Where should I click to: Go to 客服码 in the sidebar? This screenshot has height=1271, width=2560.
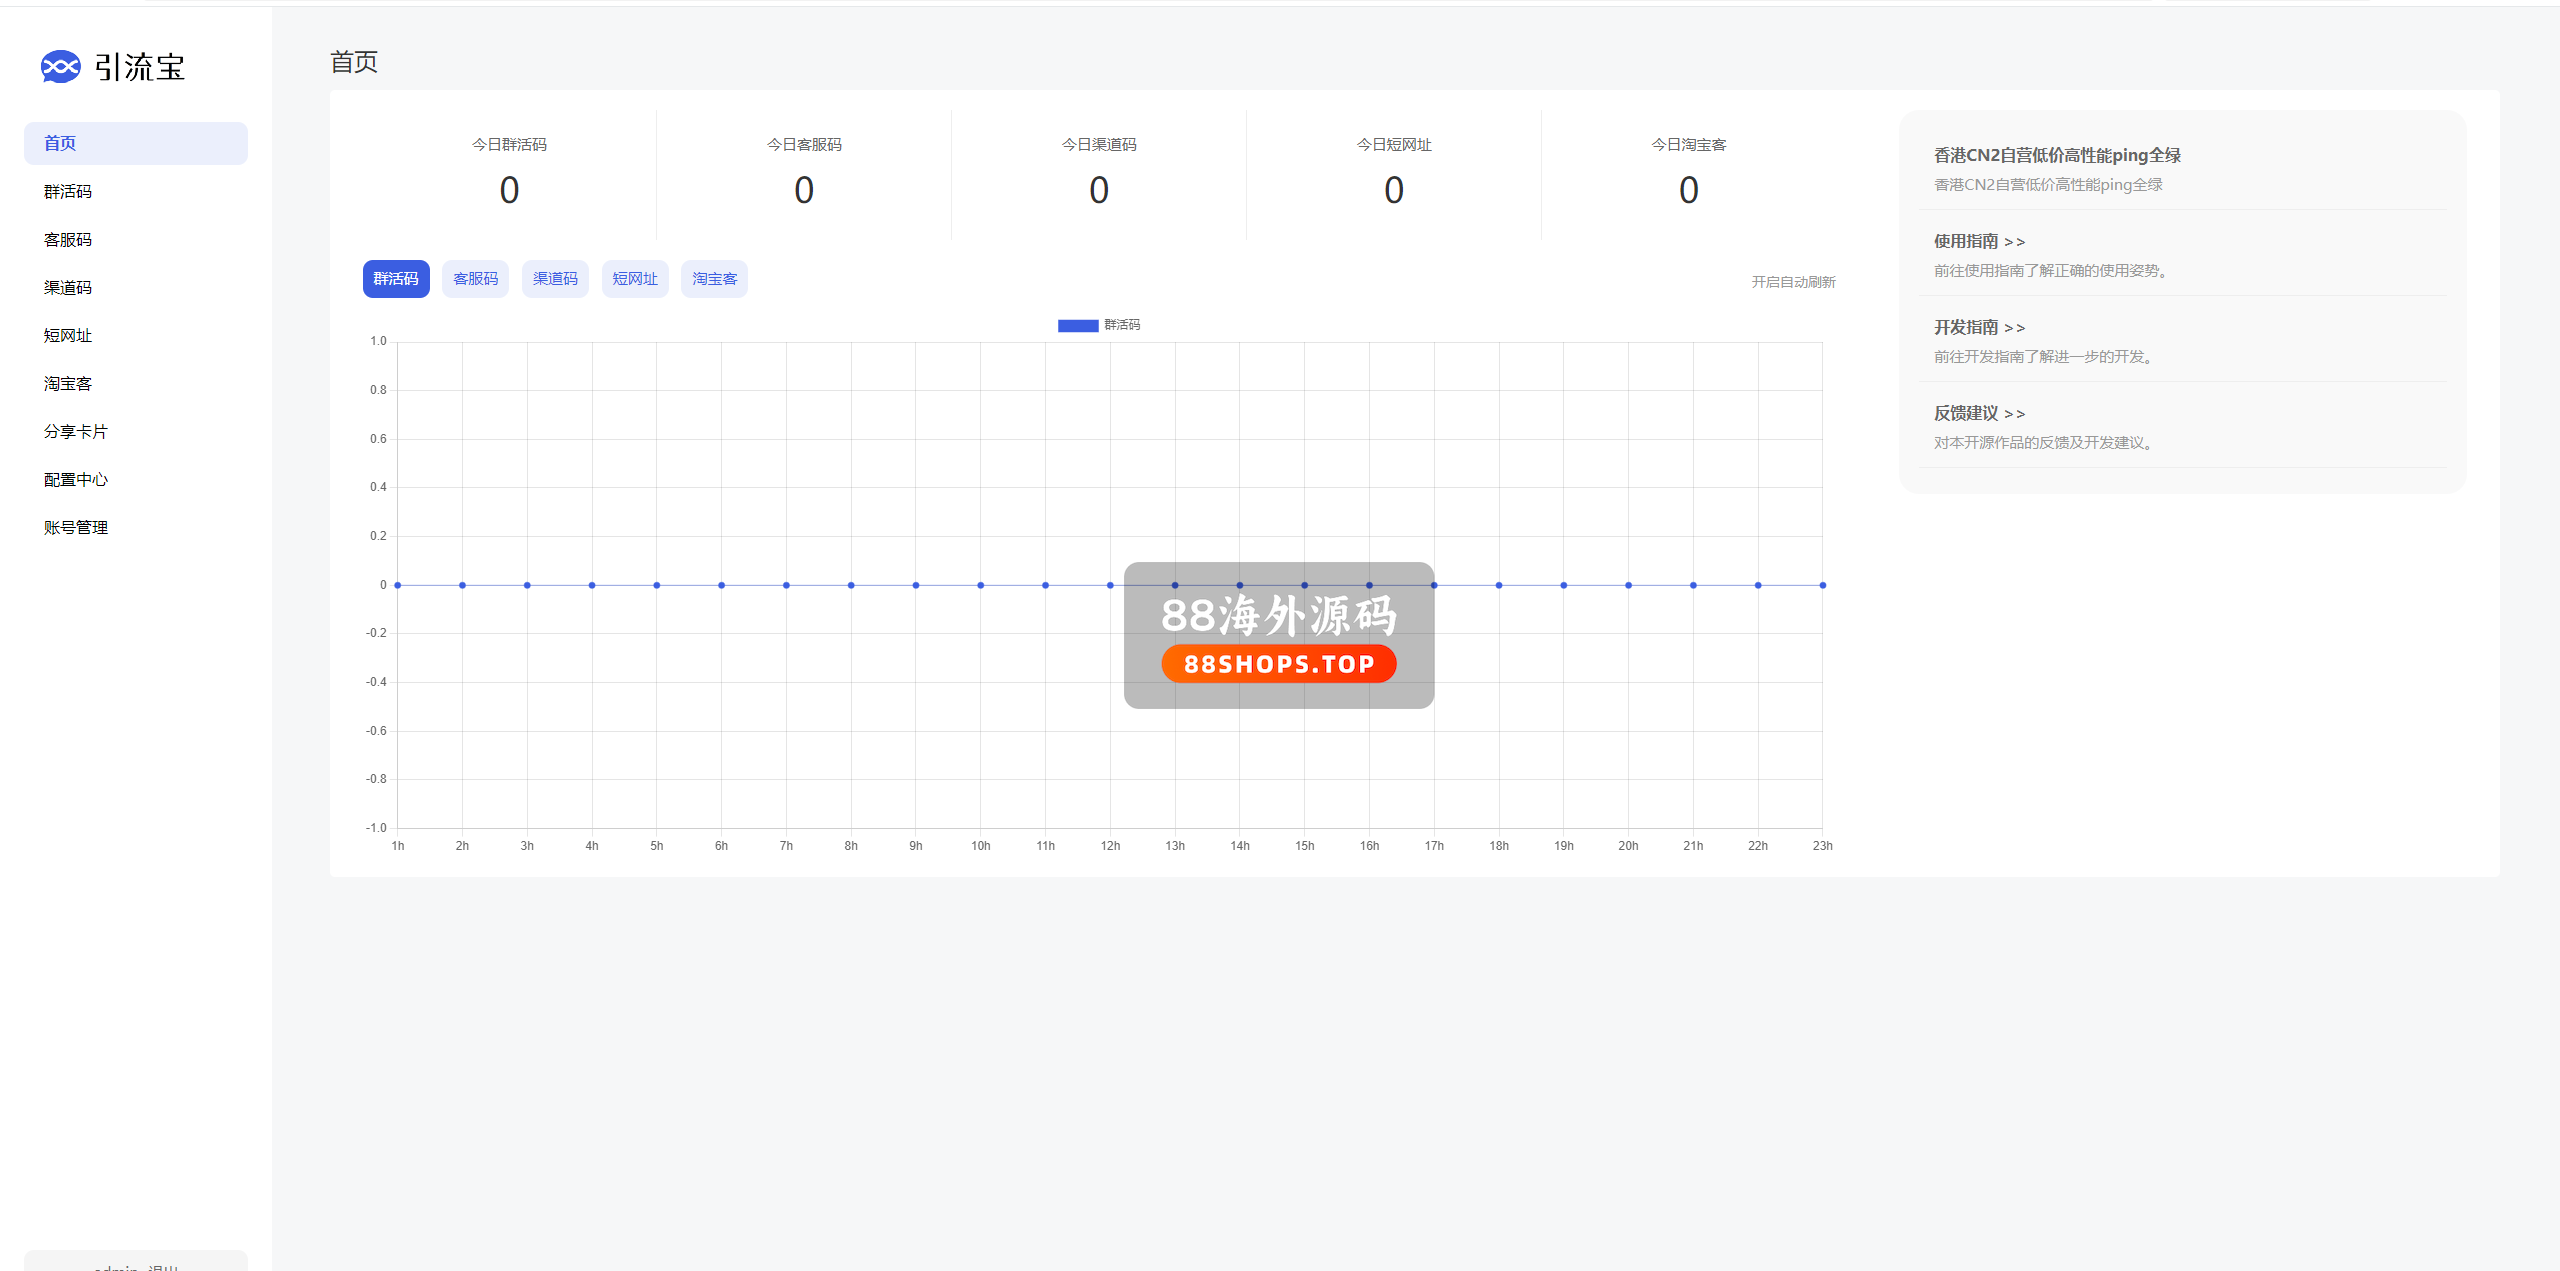point(68,239)
